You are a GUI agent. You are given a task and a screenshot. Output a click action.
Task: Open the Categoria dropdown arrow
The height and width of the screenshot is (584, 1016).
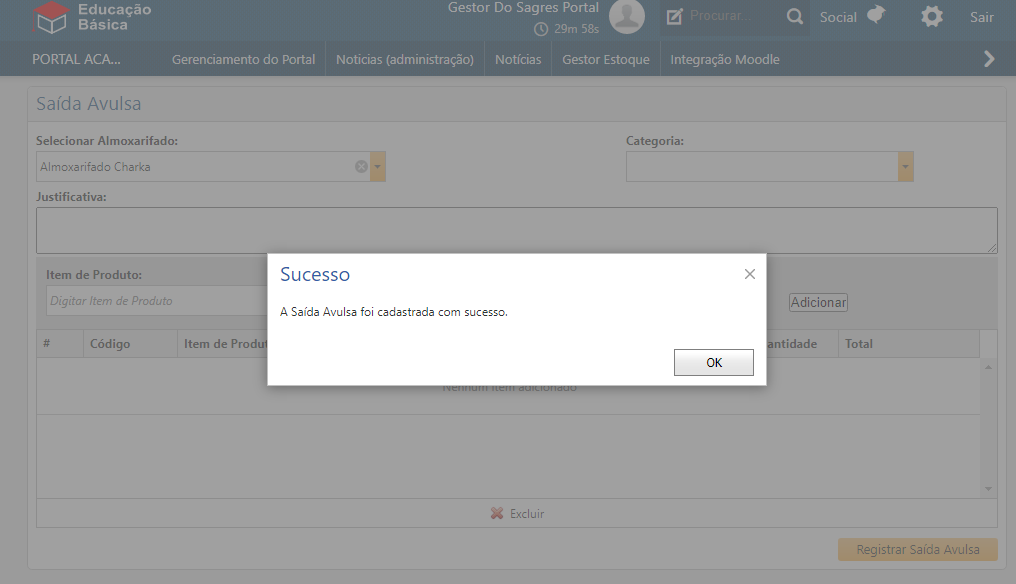coord(906,167)
